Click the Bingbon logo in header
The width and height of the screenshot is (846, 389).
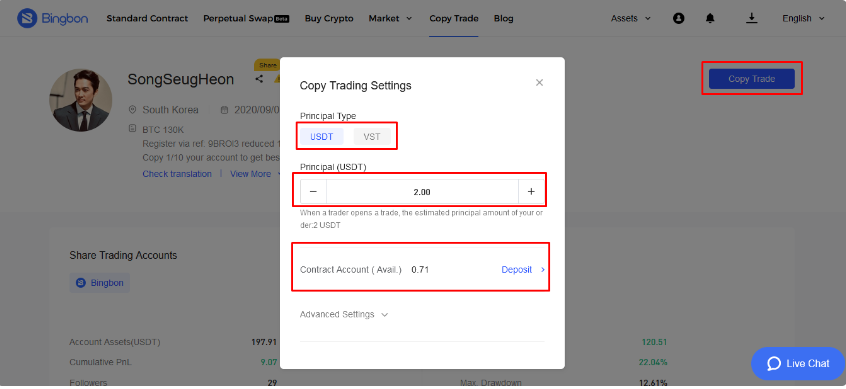click(52, 18)
